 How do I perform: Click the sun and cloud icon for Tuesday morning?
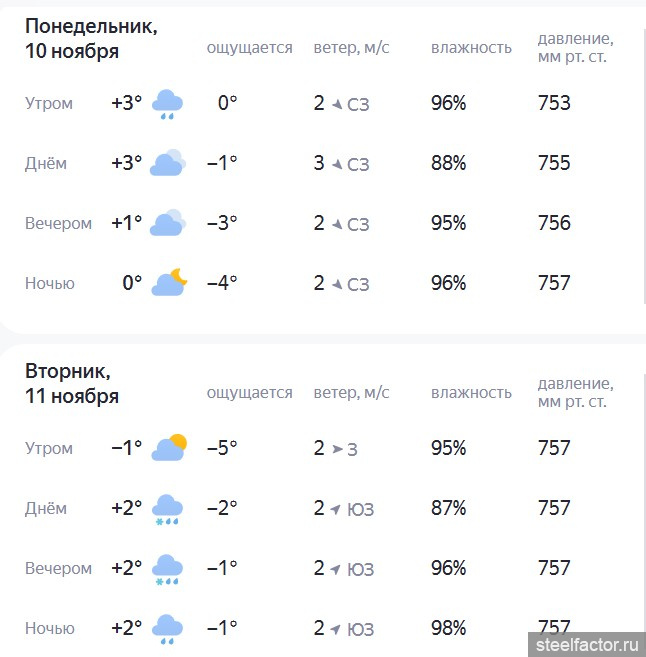[169, 448]
